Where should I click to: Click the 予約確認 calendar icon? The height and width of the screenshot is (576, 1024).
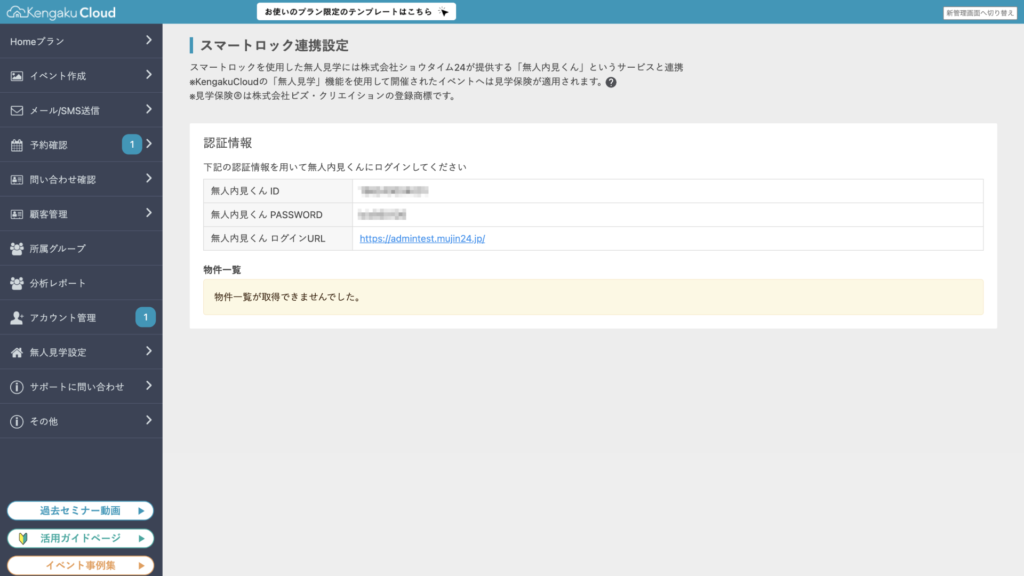(x=17, y=145)
